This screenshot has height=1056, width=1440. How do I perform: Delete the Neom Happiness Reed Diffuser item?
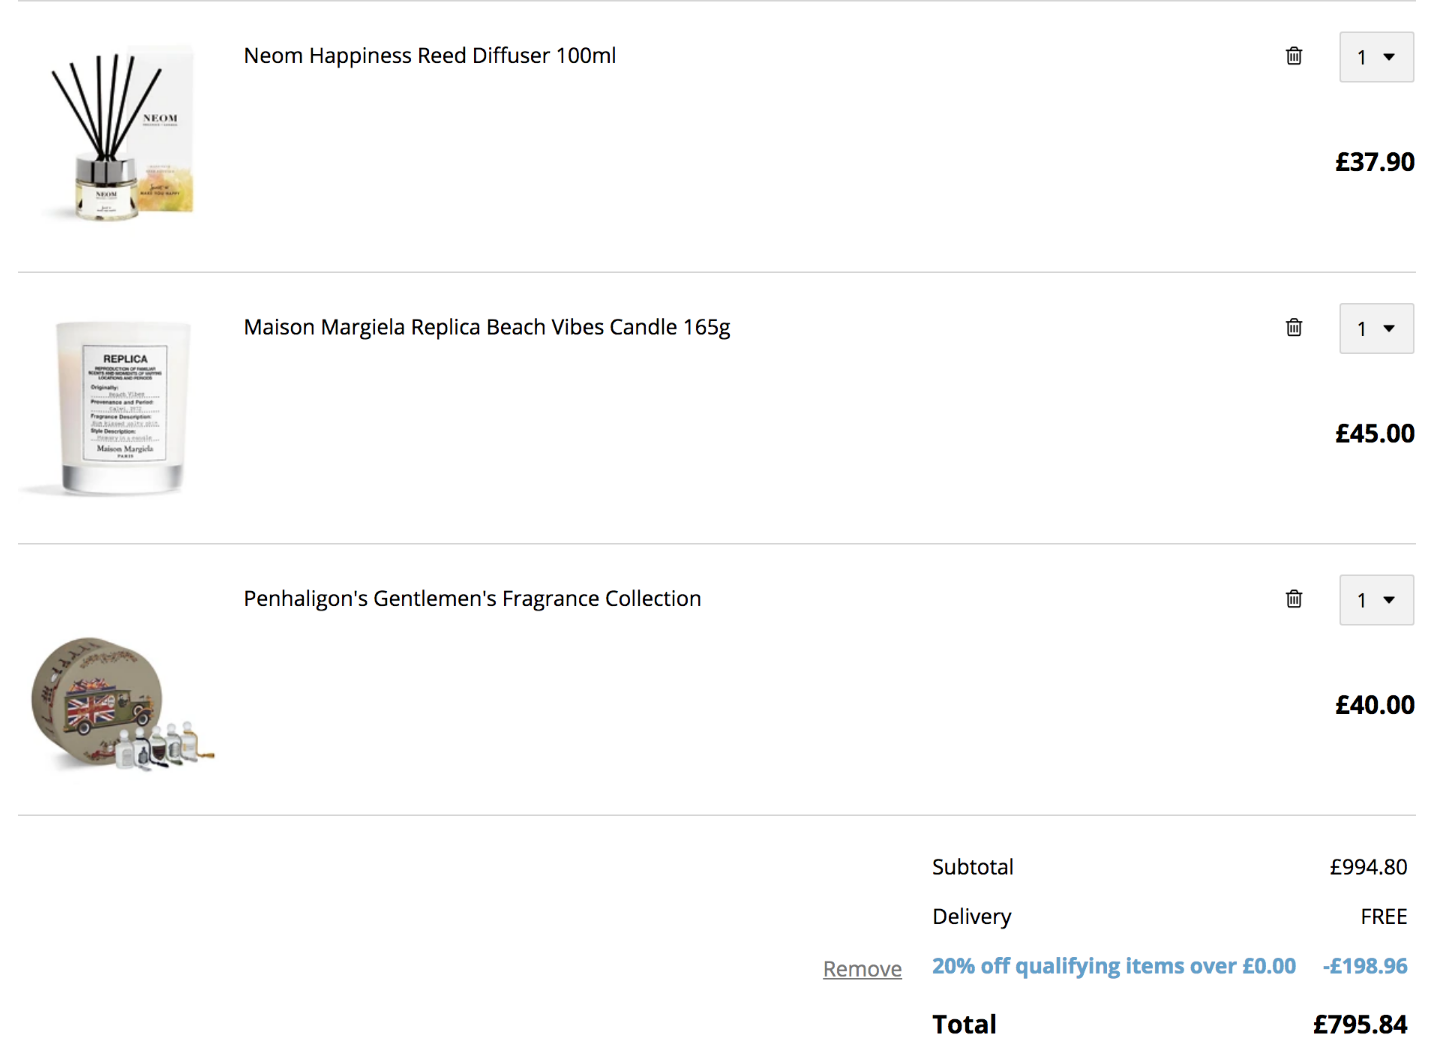coord(1294,56)
